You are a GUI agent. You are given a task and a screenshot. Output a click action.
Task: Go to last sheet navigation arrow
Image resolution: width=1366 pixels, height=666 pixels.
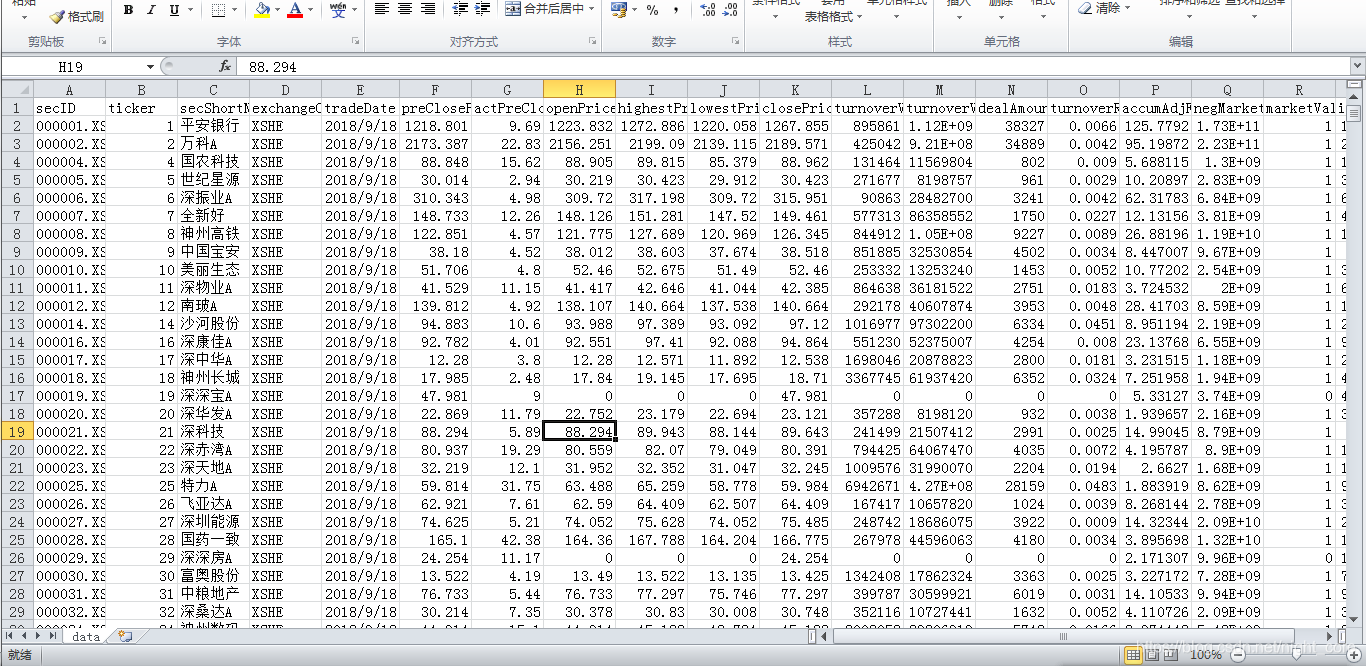pos(53,636)
